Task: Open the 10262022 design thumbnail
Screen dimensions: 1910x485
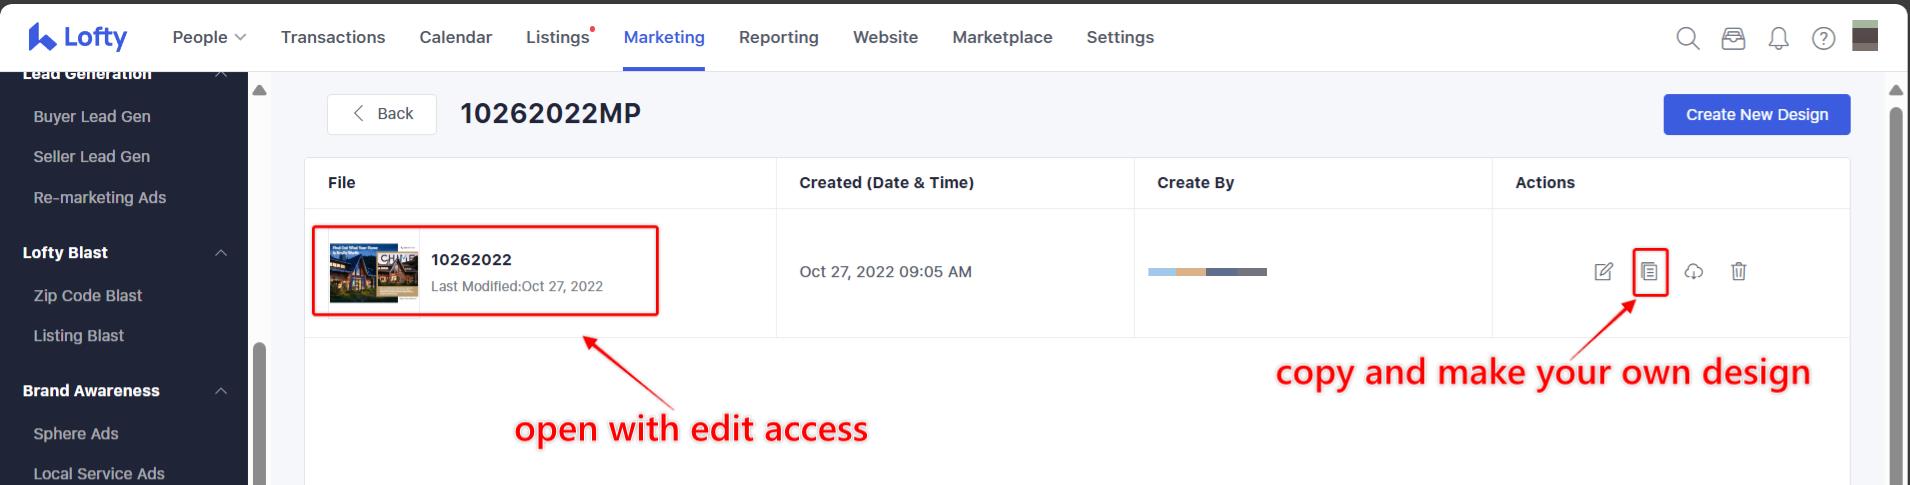Action: tap(374, 272)
